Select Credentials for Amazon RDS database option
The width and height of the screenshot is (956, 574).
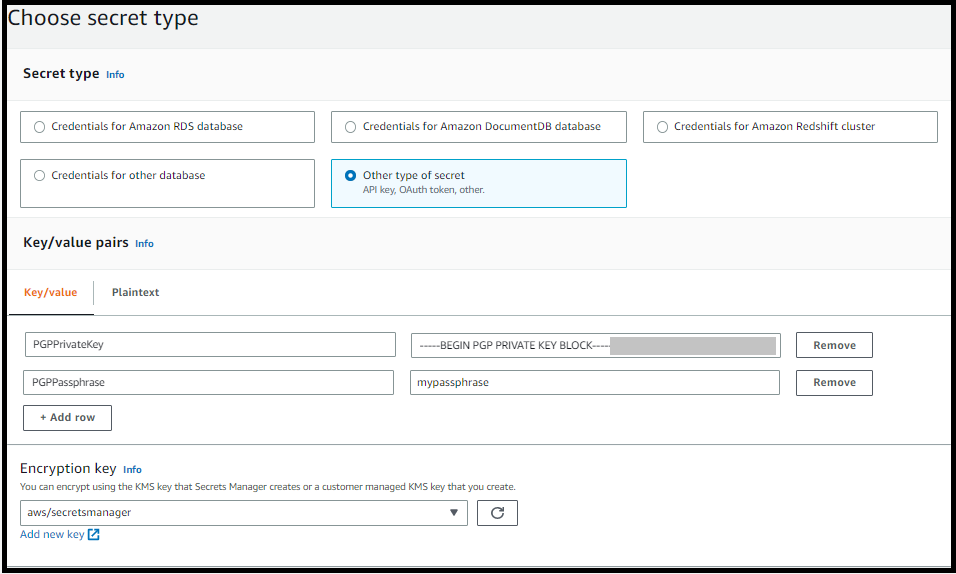coord(40,127)
